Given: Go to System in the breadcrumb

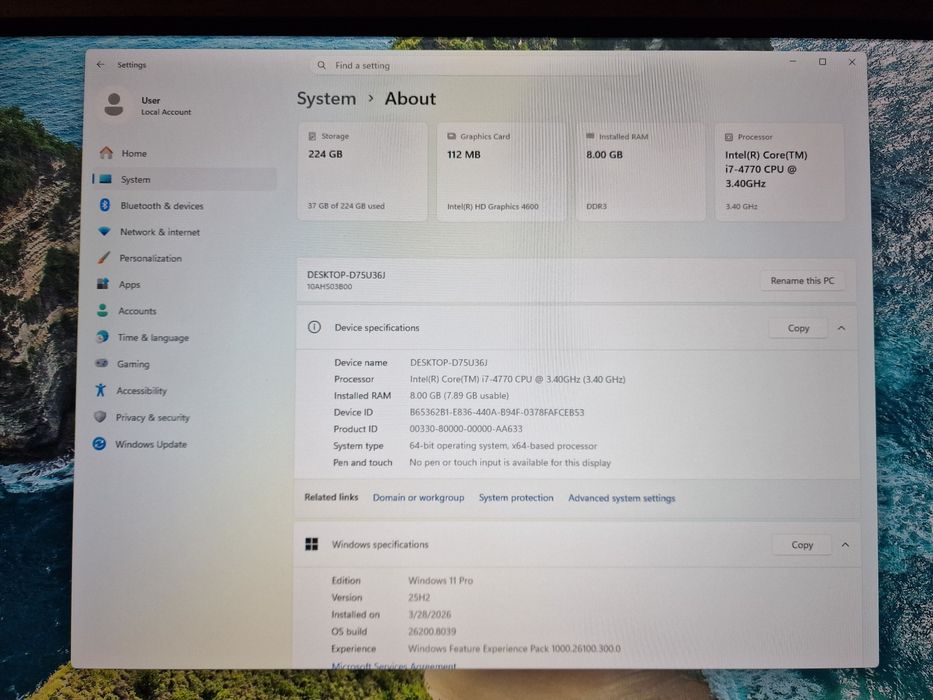Looking at the screenshot, I should click(326, 99).
